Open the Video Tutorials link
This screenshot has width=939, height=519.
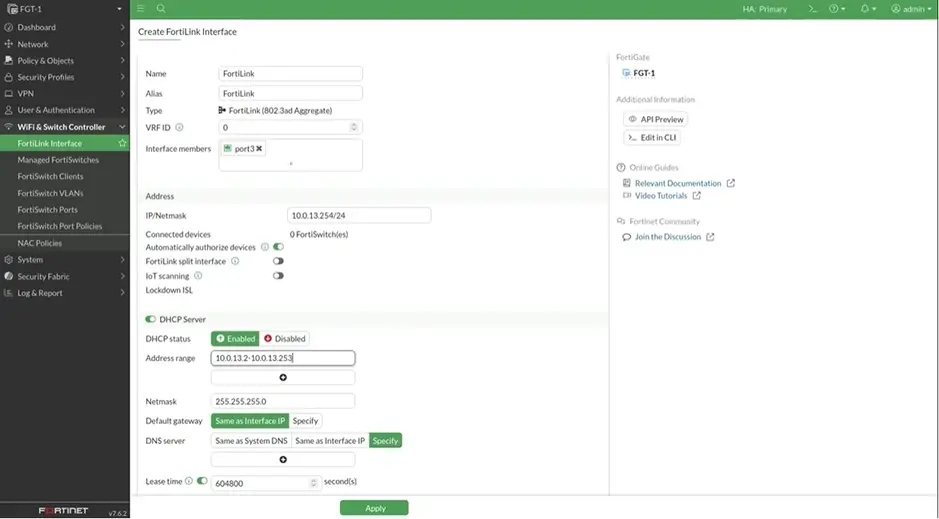pyautogui.click(x=661, y=196)
